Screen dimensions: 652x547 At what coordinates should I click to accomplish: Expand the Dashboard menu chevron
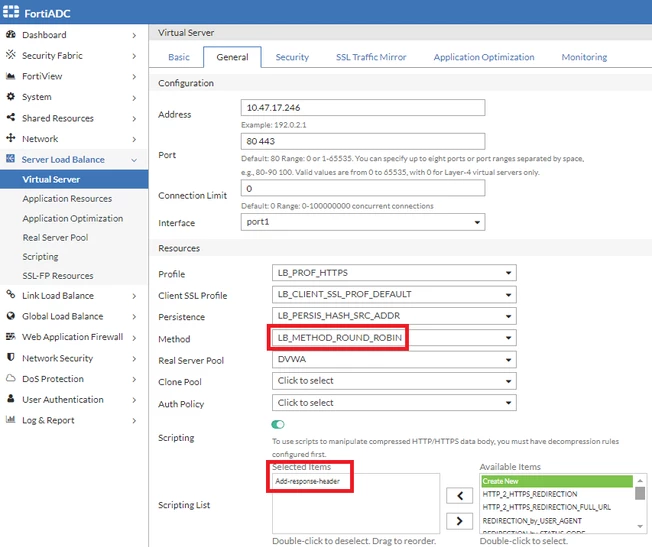[134, 35]
